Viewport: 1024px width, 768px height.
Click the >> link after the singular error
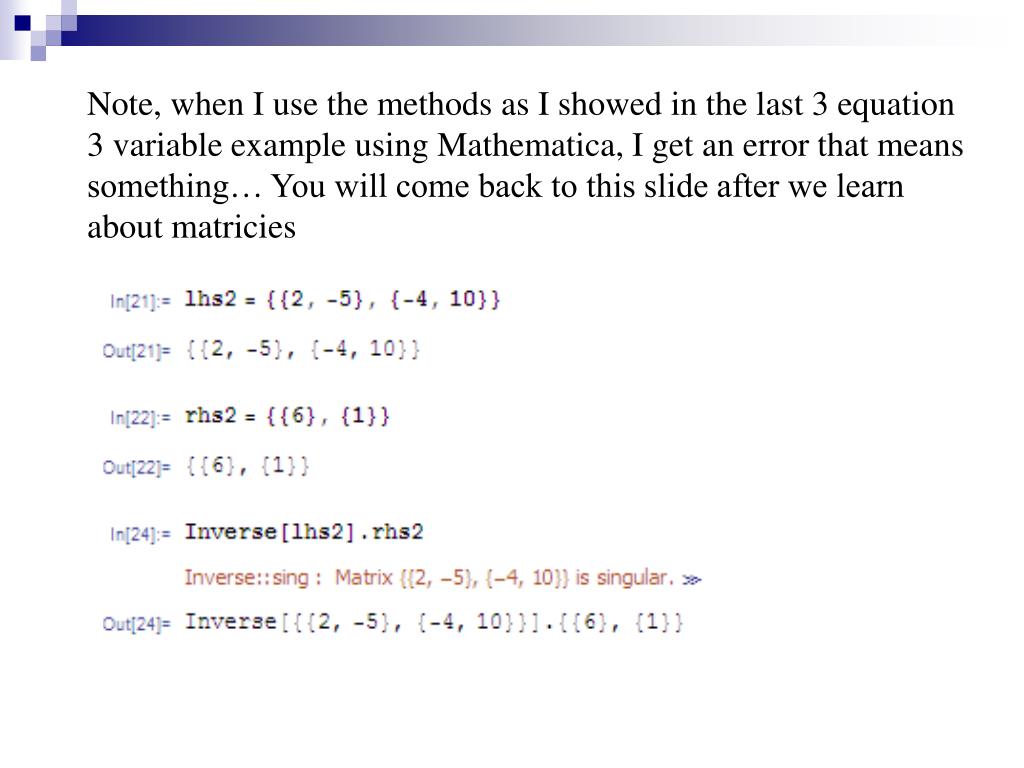tap(692, 579)
